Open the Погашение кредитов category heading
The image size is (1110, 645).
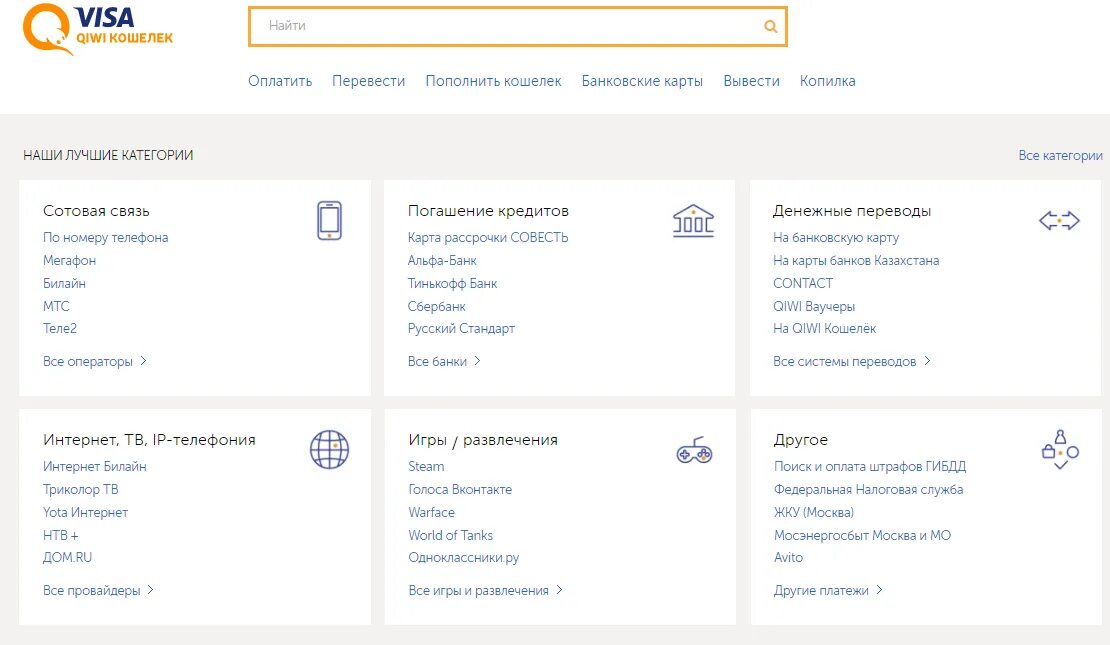(x=488, y=211)
